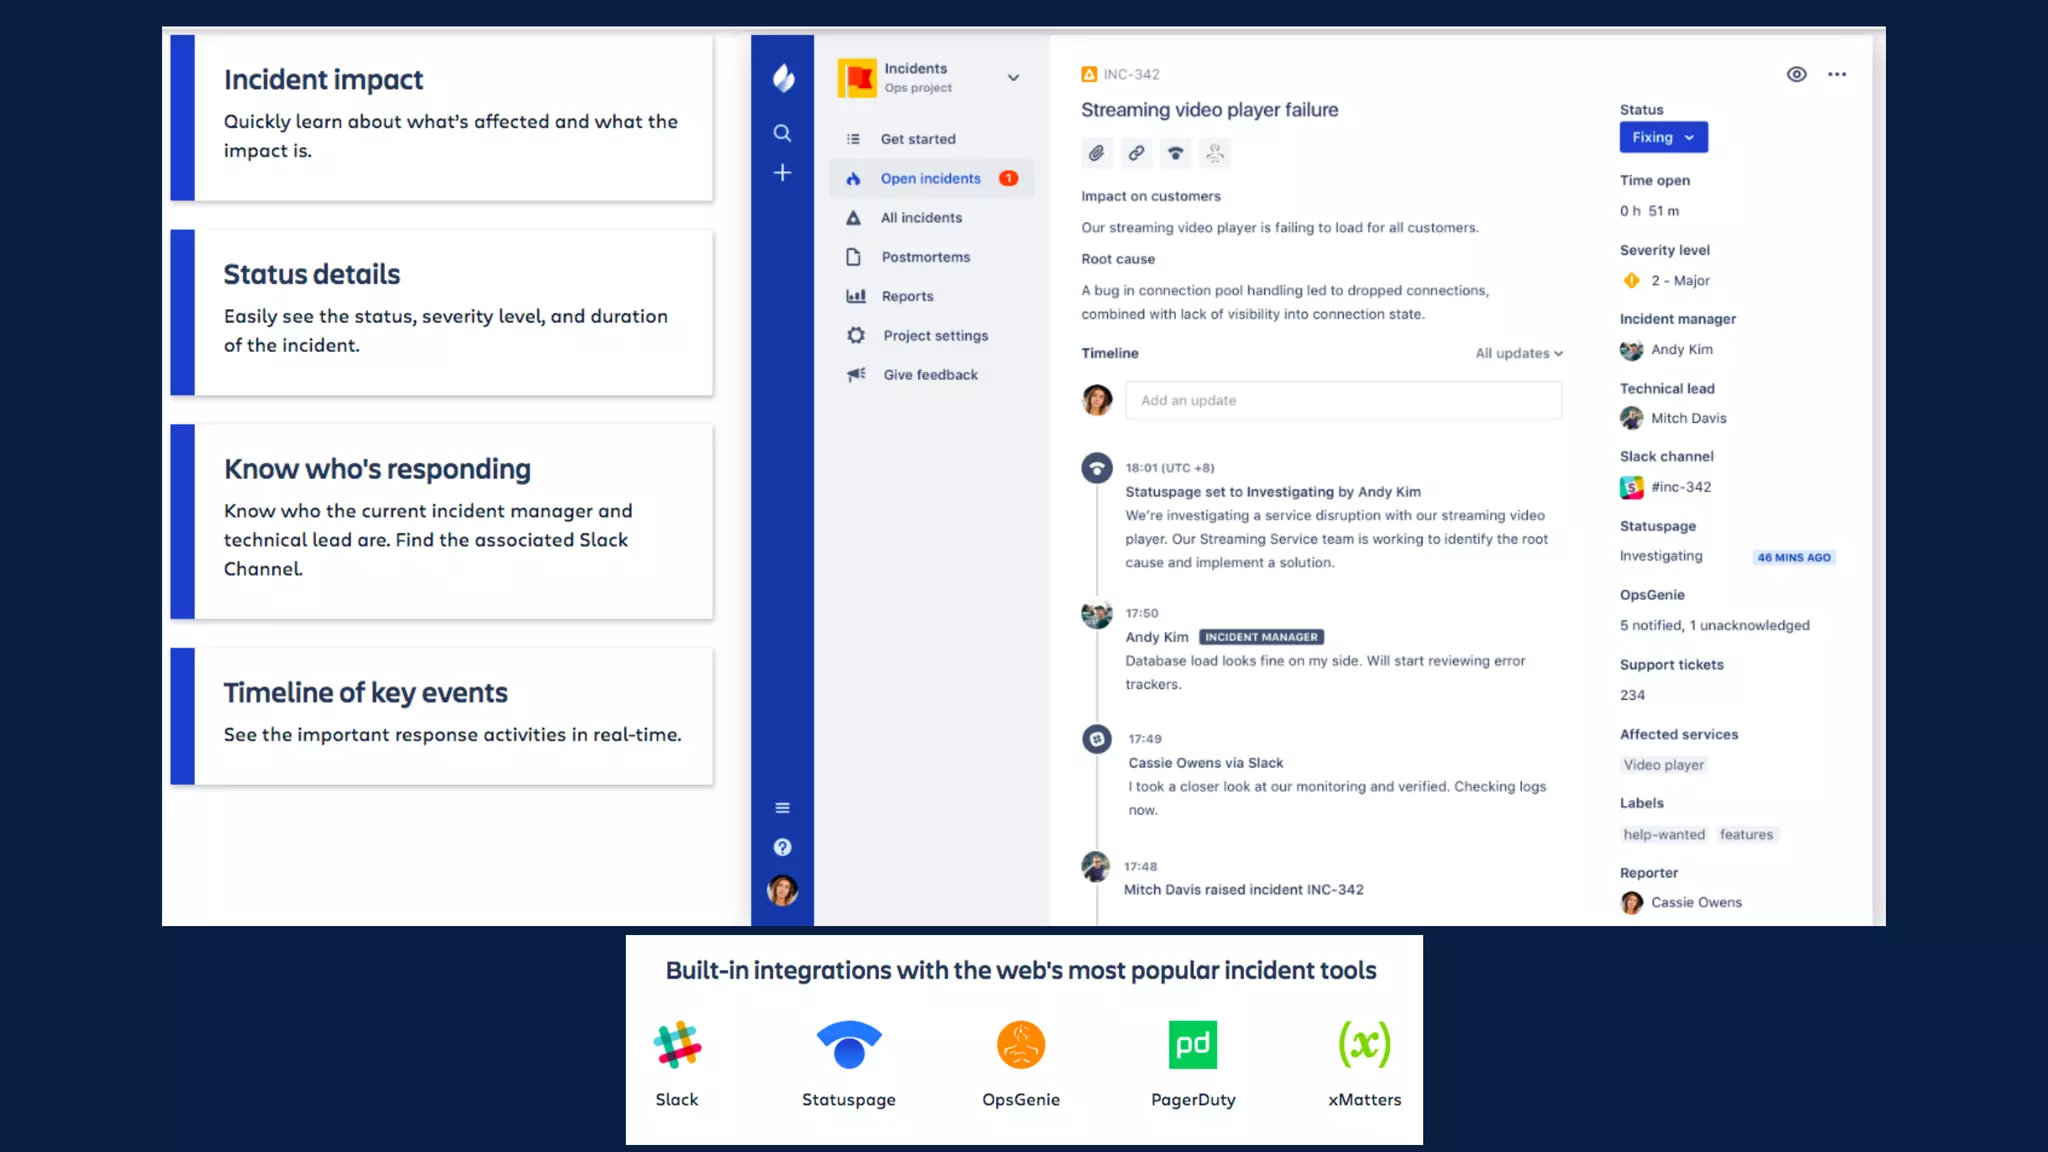Viewport: 2048px width, 1152px height.
Task: Click the hamburger menu icon in the sidebar
Action: [x=782, y=808]
